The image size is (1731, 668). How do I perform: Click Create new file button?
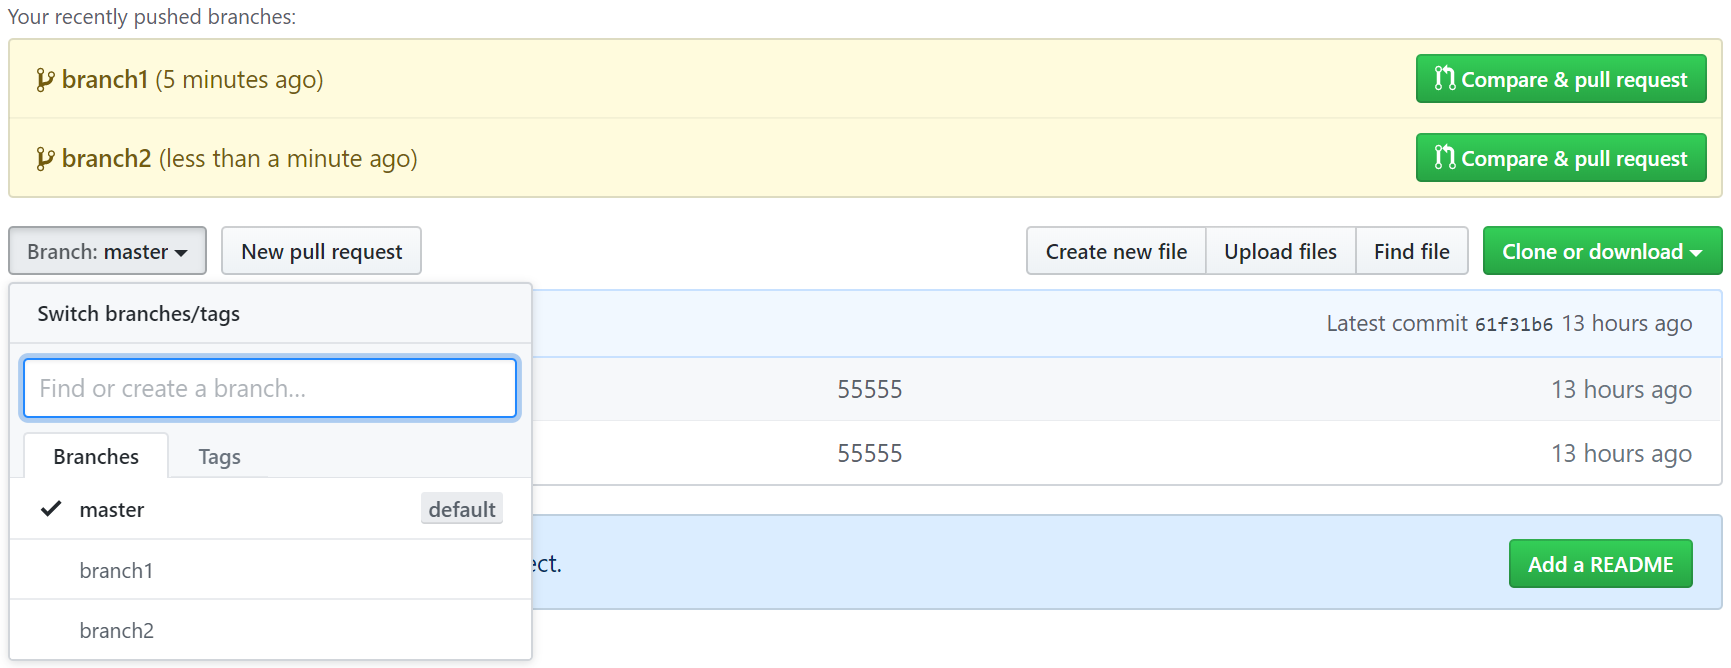coord(1116,251)
